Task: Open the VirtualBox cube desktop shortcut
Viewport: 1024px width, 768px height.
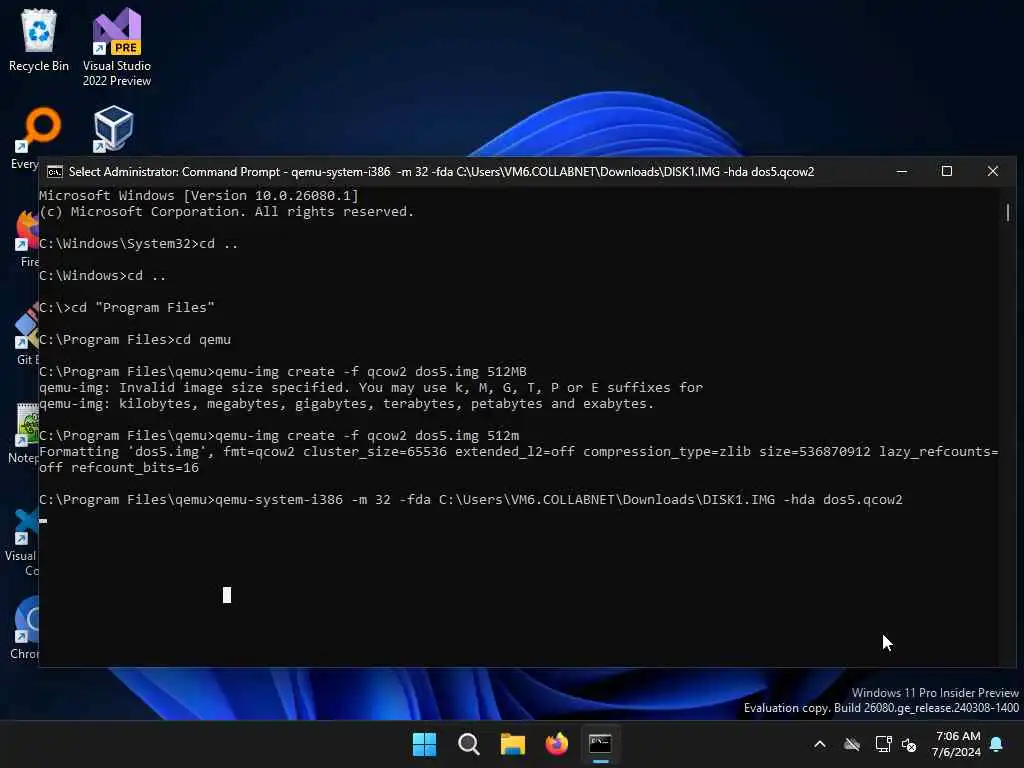Action: point(113,129)
